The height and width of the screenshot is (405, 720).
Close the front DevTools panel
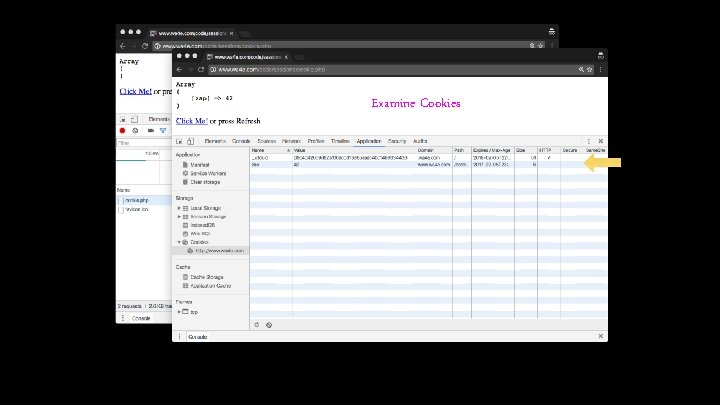point(601,141)
